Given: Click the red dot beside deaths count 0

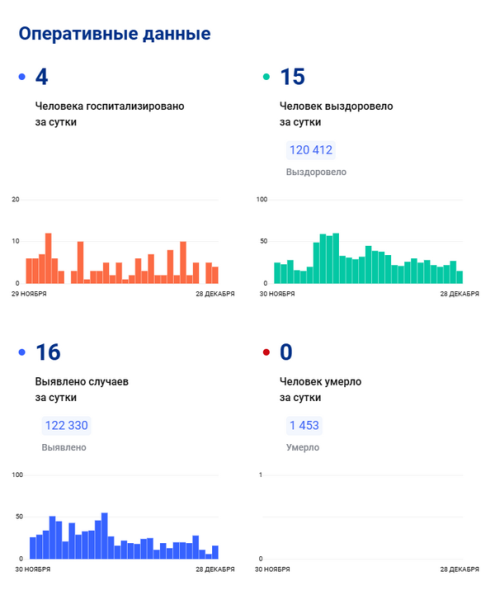Looking at the screenshot, I should (266, 352).
